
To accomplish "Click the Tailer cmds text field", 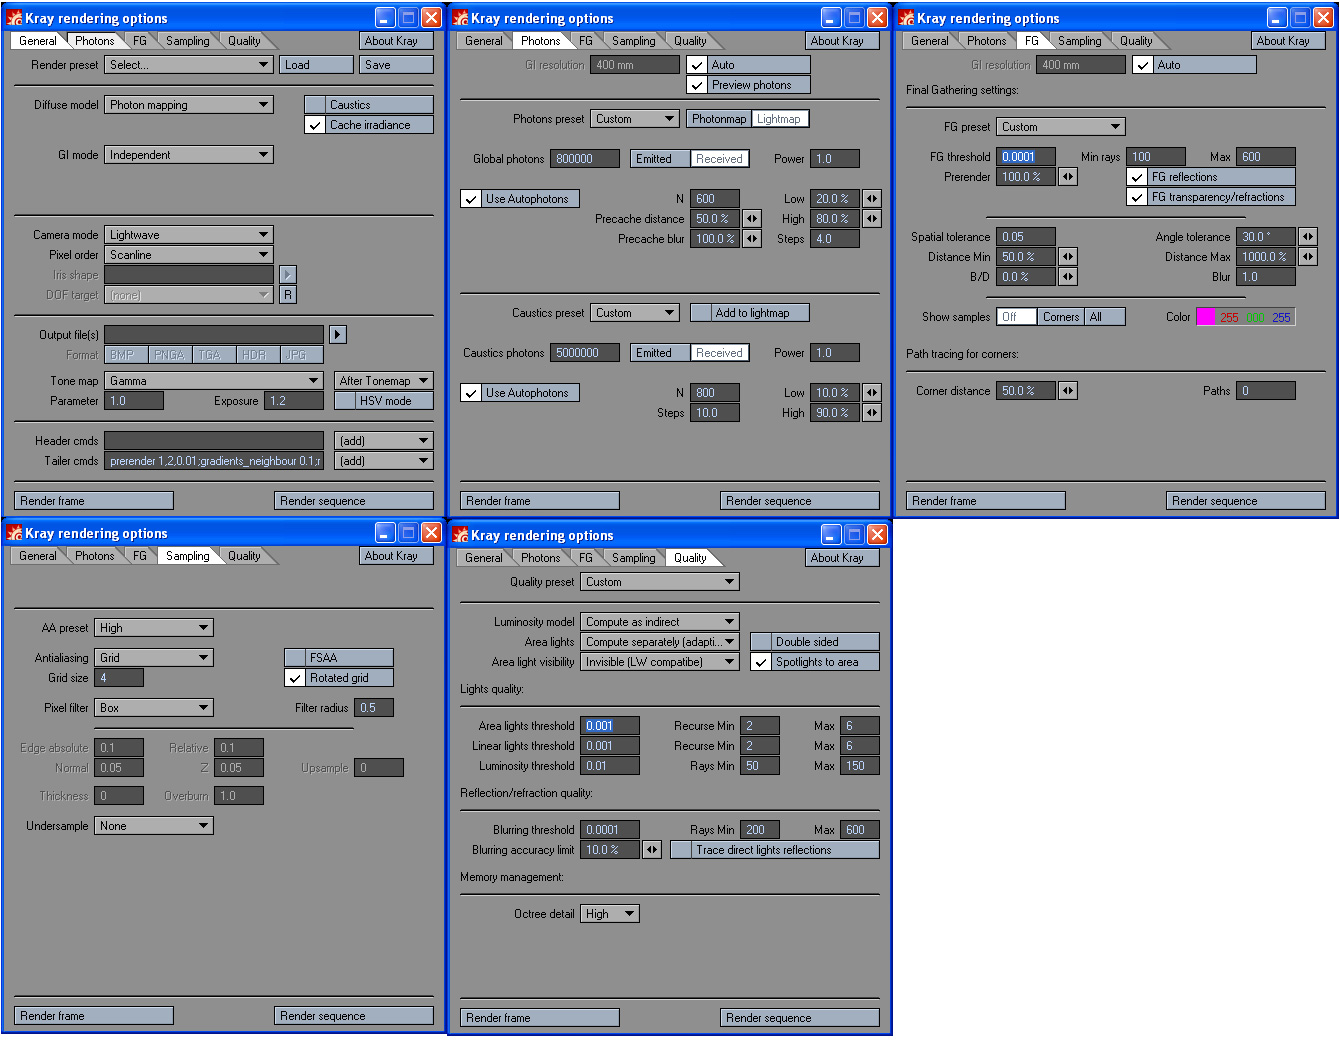I will tap(214, 461).
